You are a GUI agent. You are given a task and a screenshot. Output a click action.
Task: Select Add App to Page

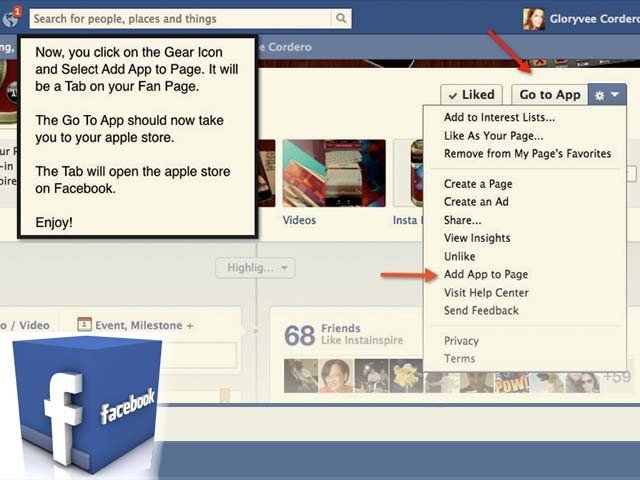click(x=486, y=274)
